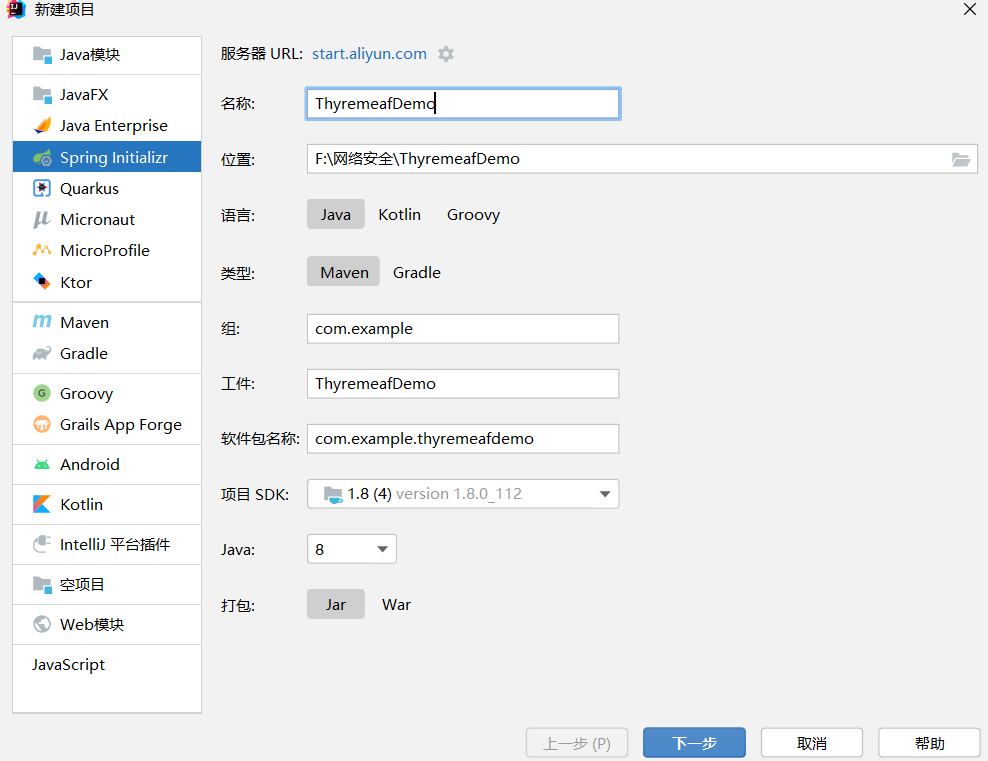Click the Android robot icon
The width and height of the screenshot is (988, 761).
tap(42, 465)
